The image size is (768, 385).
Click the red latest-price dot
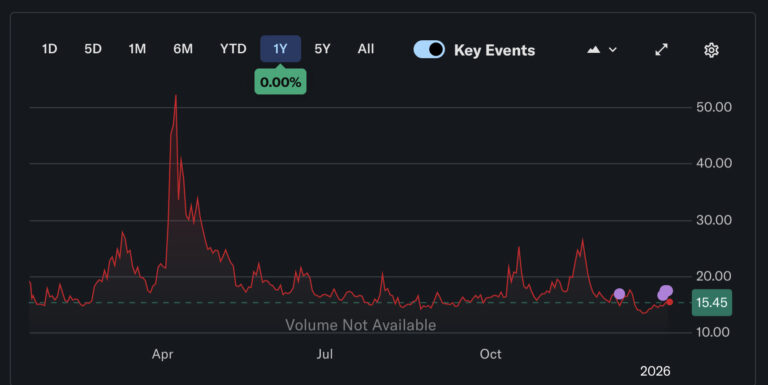point(670,302)
